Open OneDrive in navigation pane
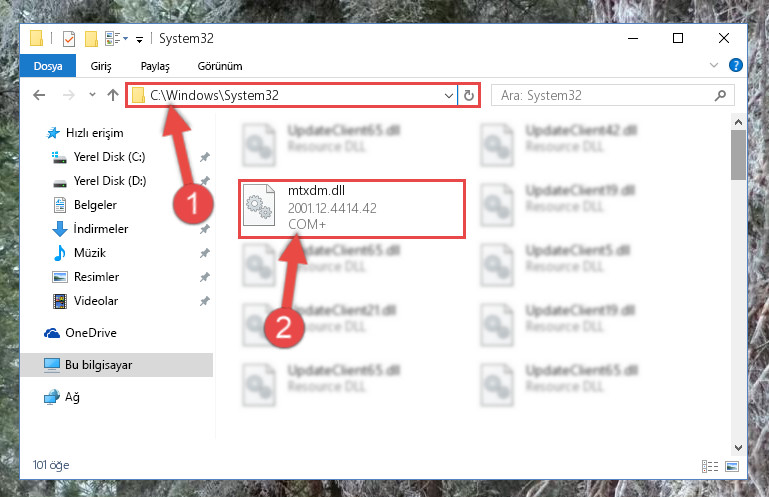Image resolution: width=769 pixels, height=497 pixels. point(91,333)
